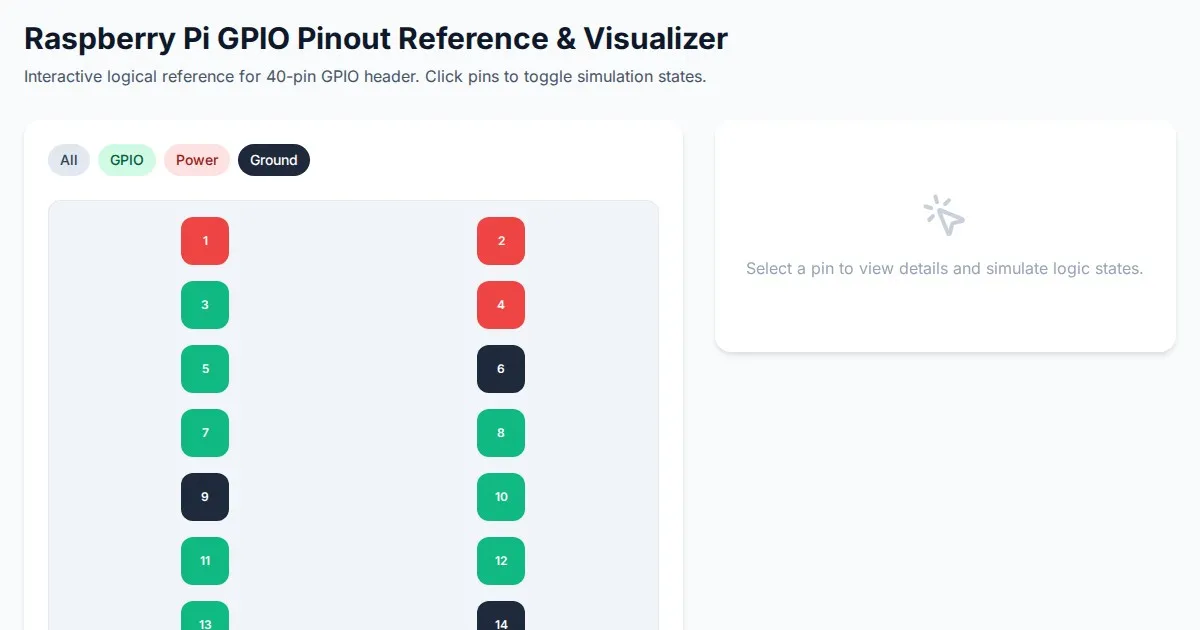Select dark ground pin 9

(205, 497)
